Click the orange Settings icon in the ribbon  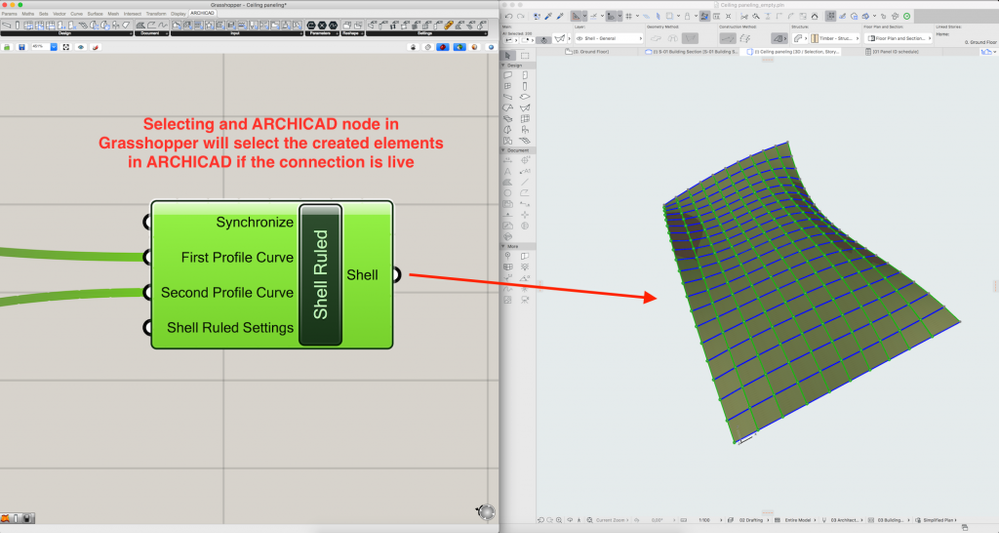(x=449, y=25)
